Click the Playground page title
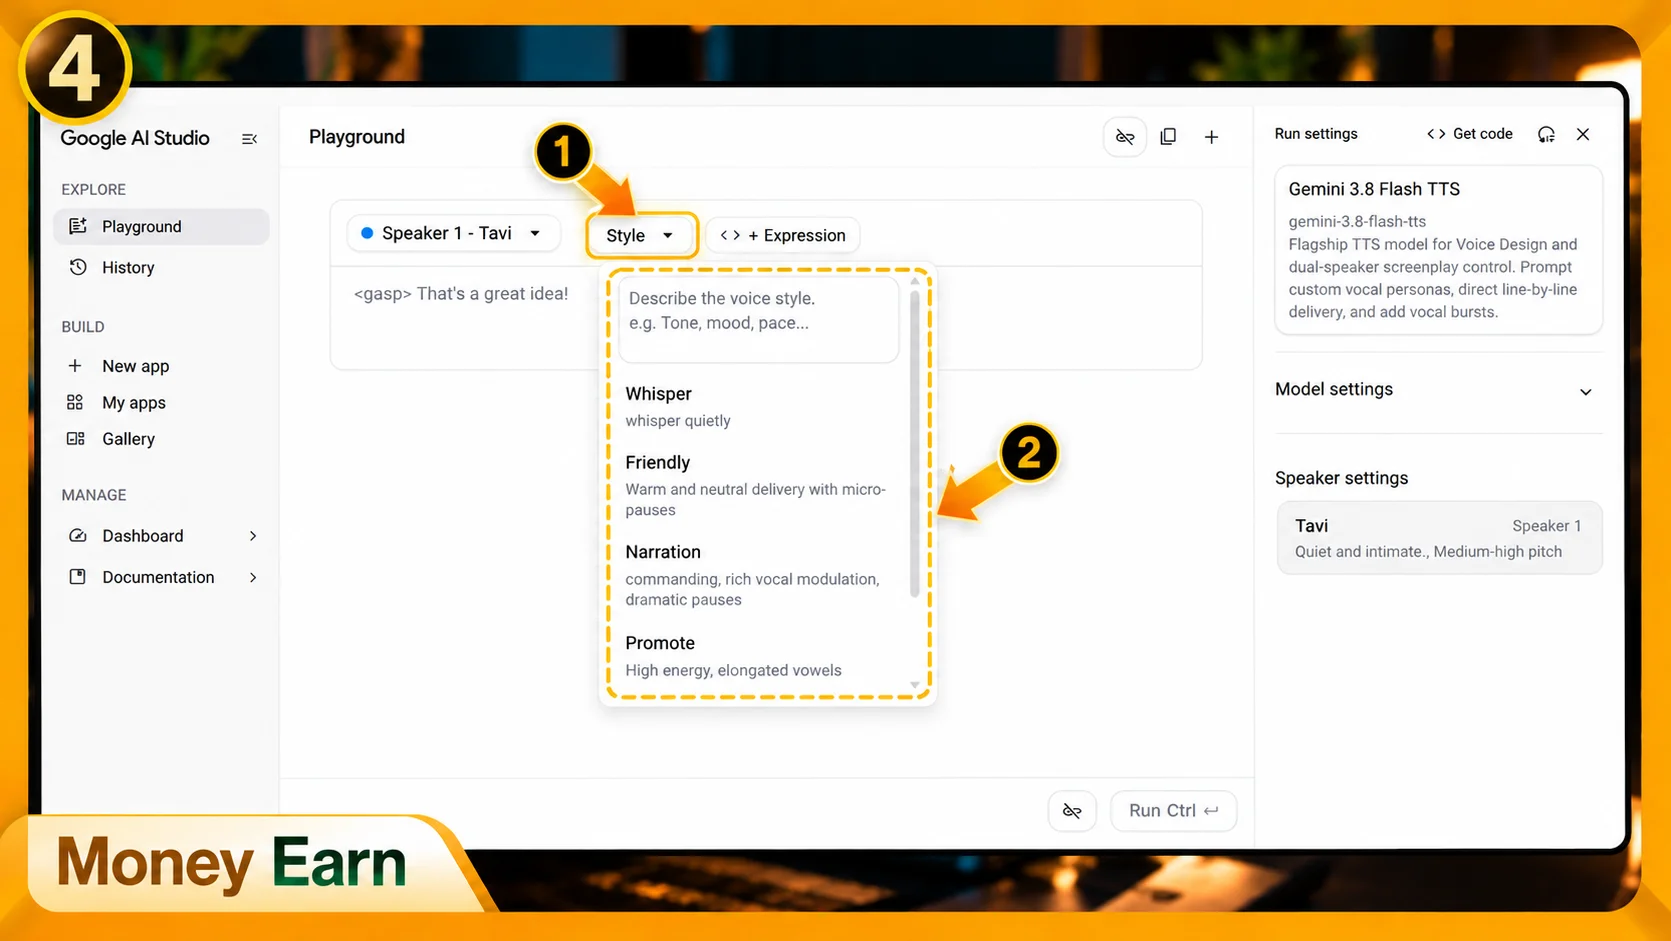Screen dimensions: 1671x941 357,137
